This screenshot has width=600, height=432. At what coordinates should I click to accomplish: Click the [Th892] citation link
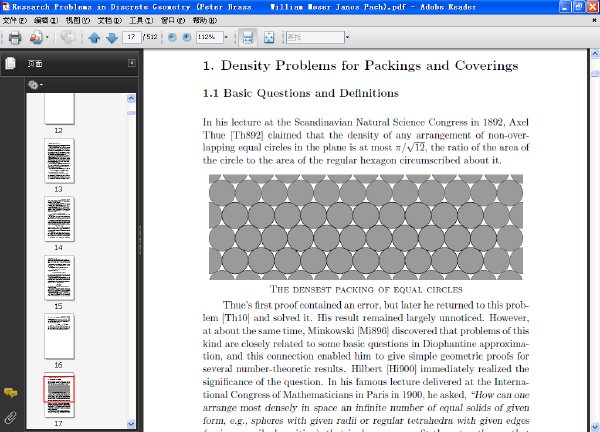coord(247,135)
